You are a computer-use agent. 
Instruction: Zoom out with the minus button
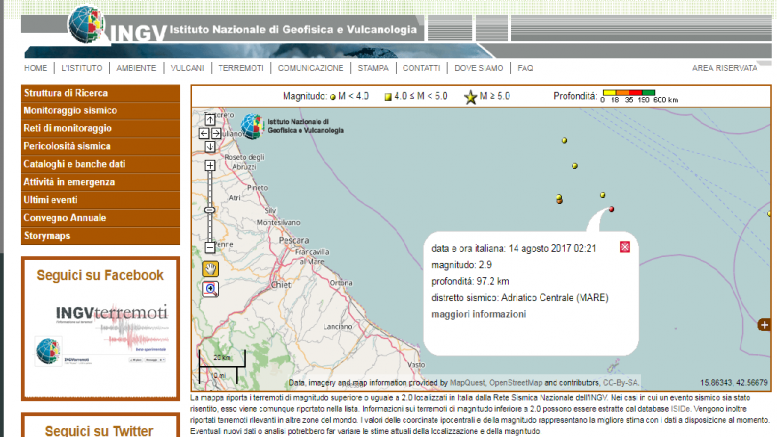pos(209,247)
